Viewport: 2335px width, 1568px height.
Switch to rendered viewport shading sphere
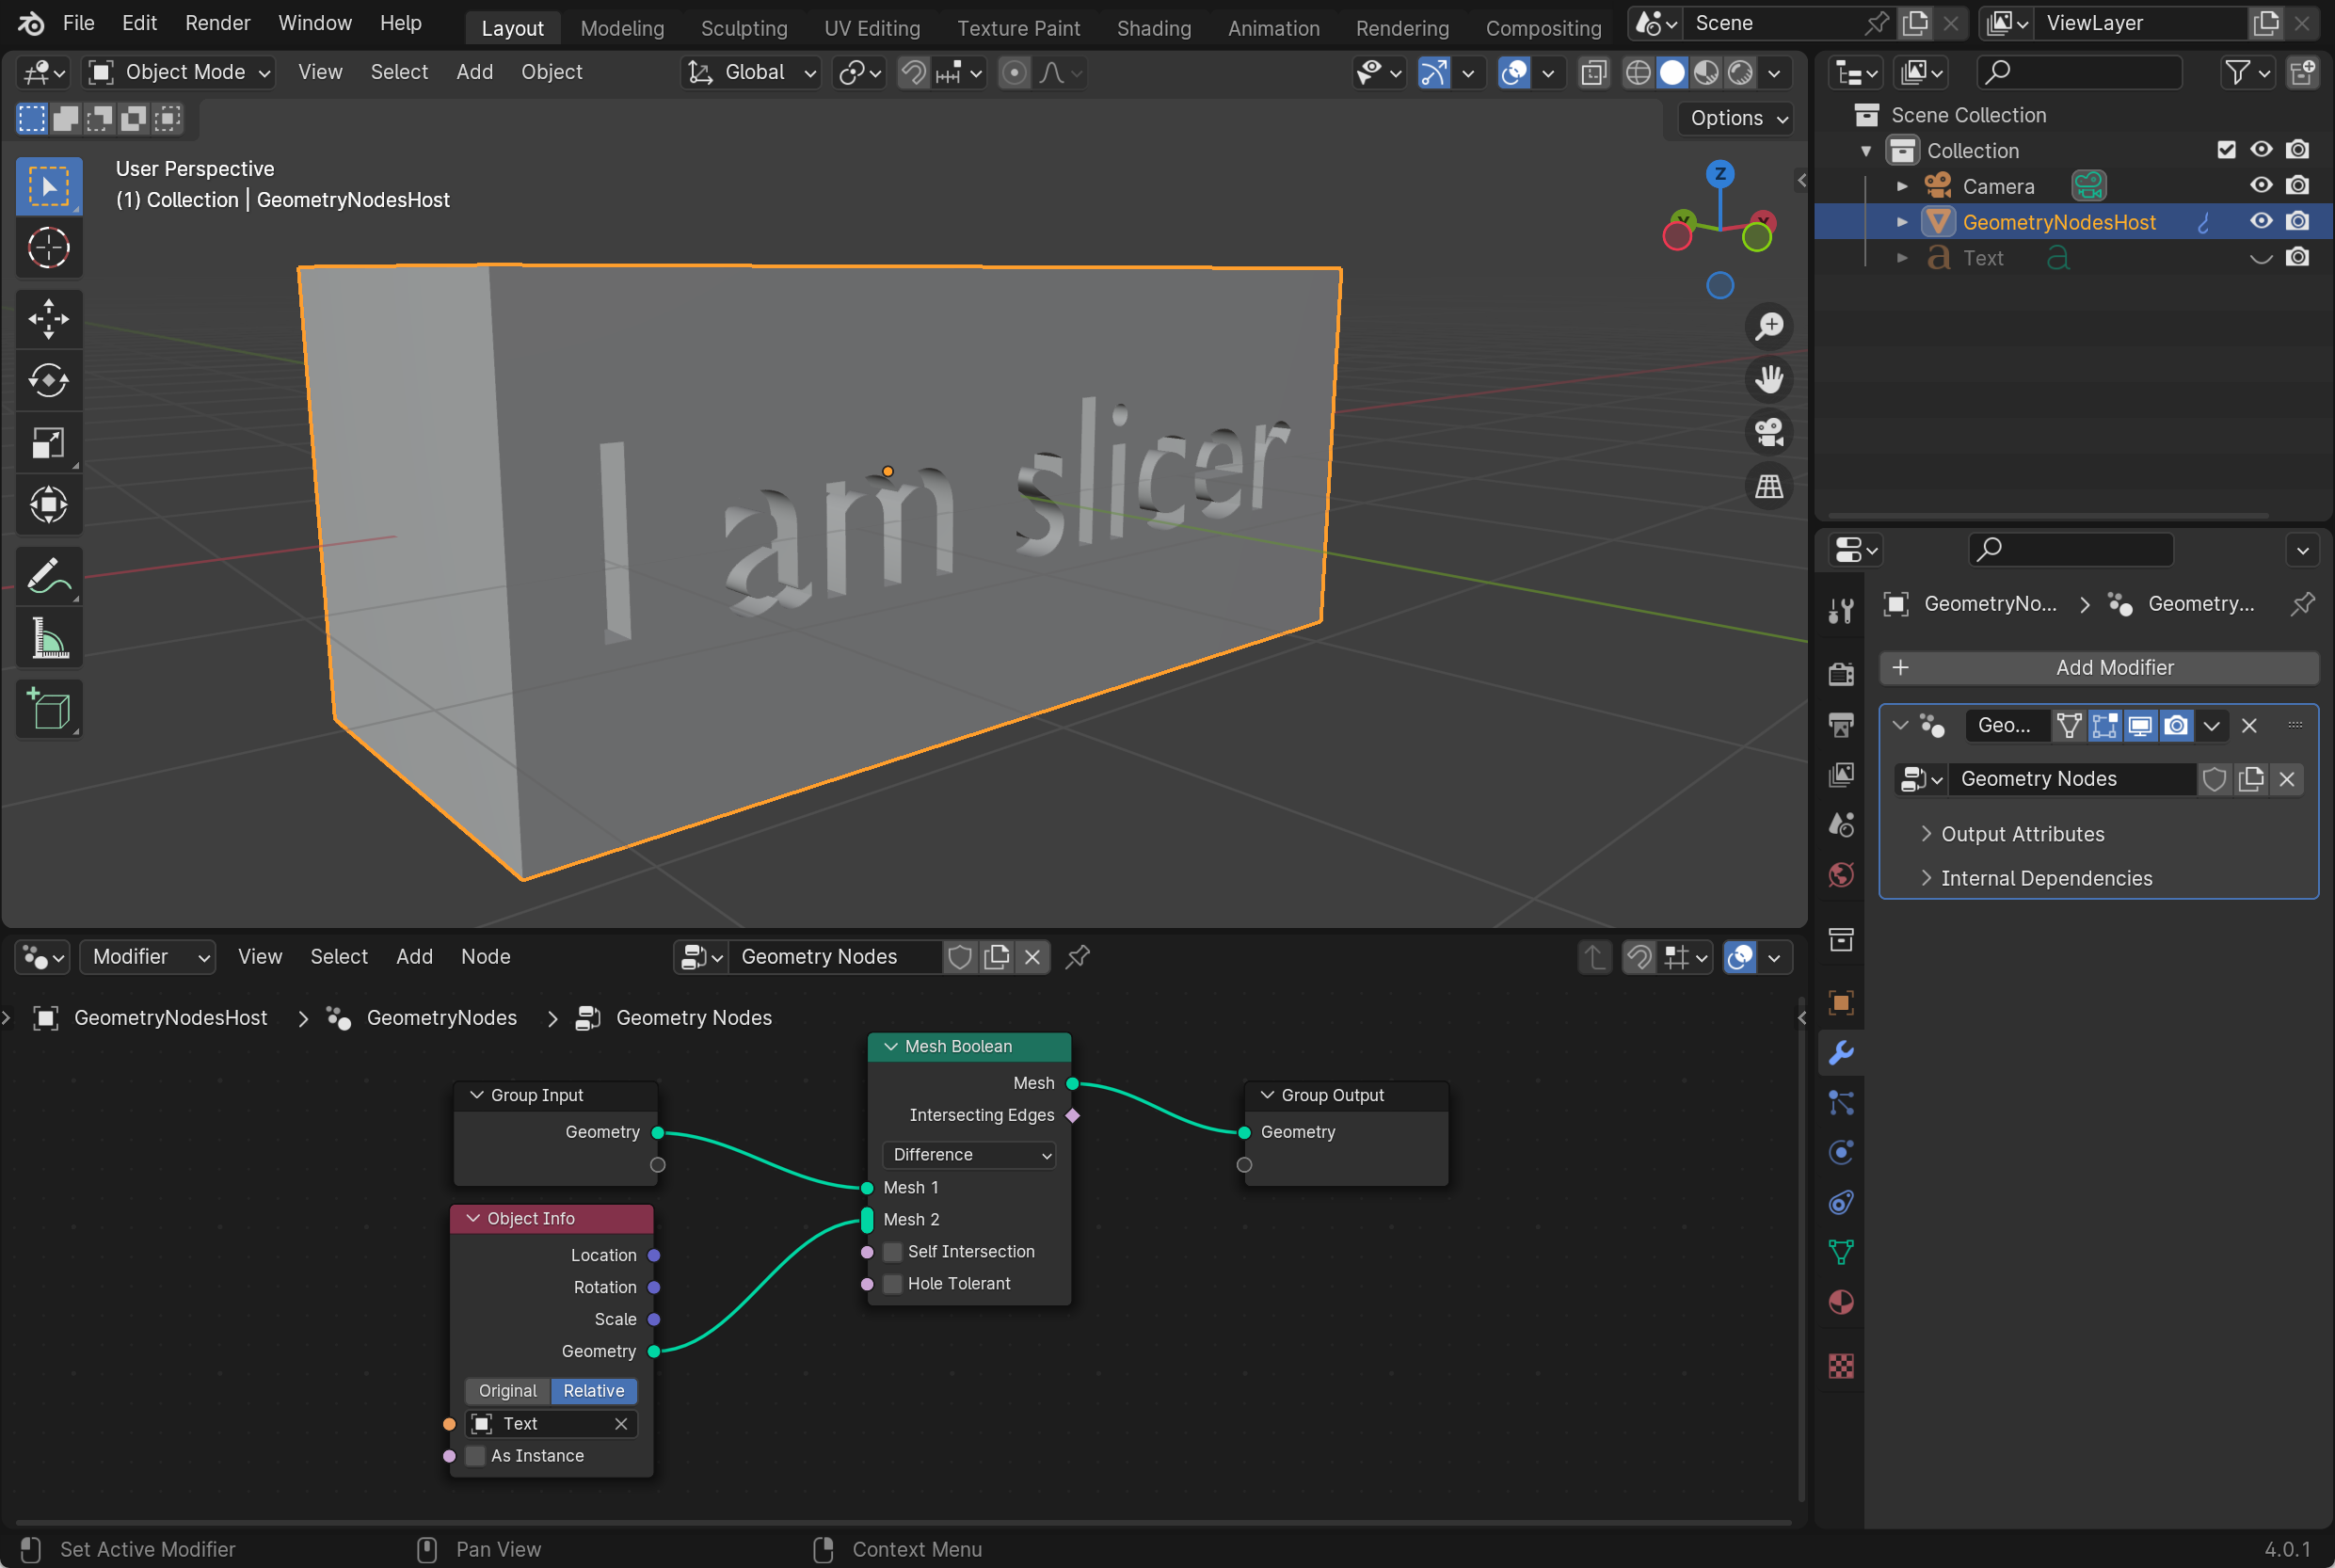(x=1741, y=72)
